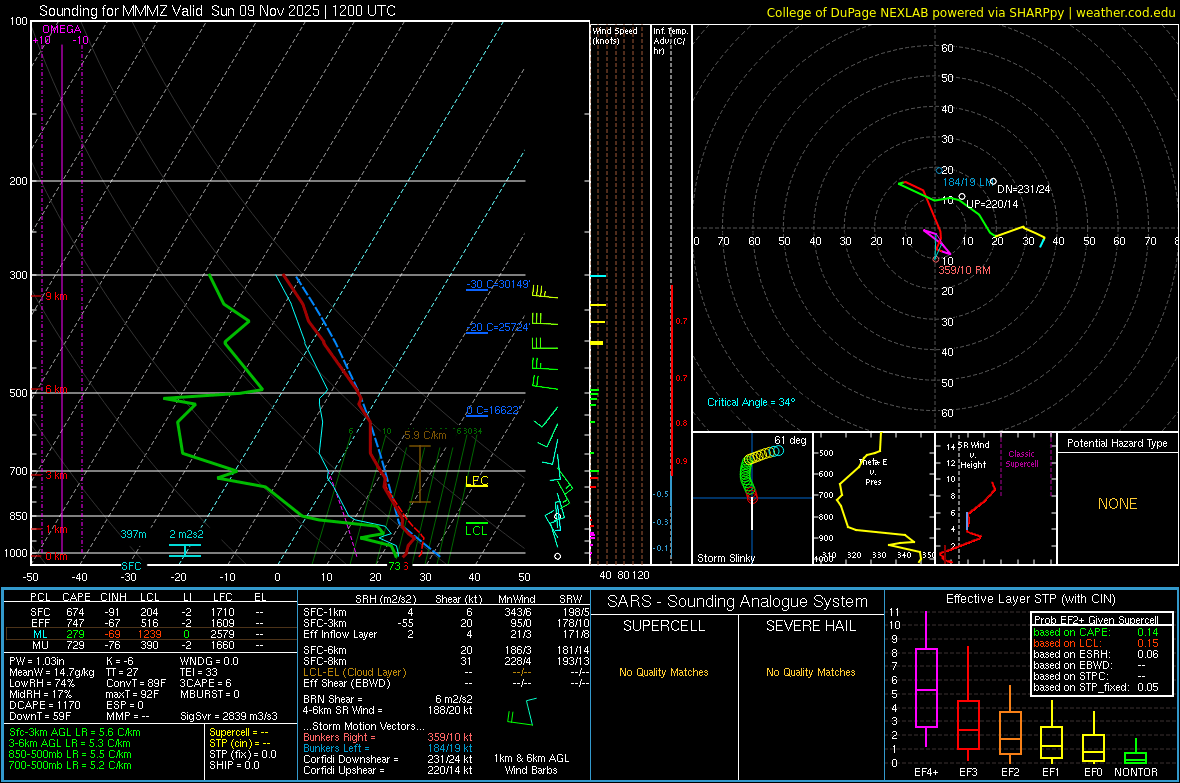This screenshot has width=1180, height=783.
Task: Click No Quality Matches under SEVERE HAIL
Action: 810,672
